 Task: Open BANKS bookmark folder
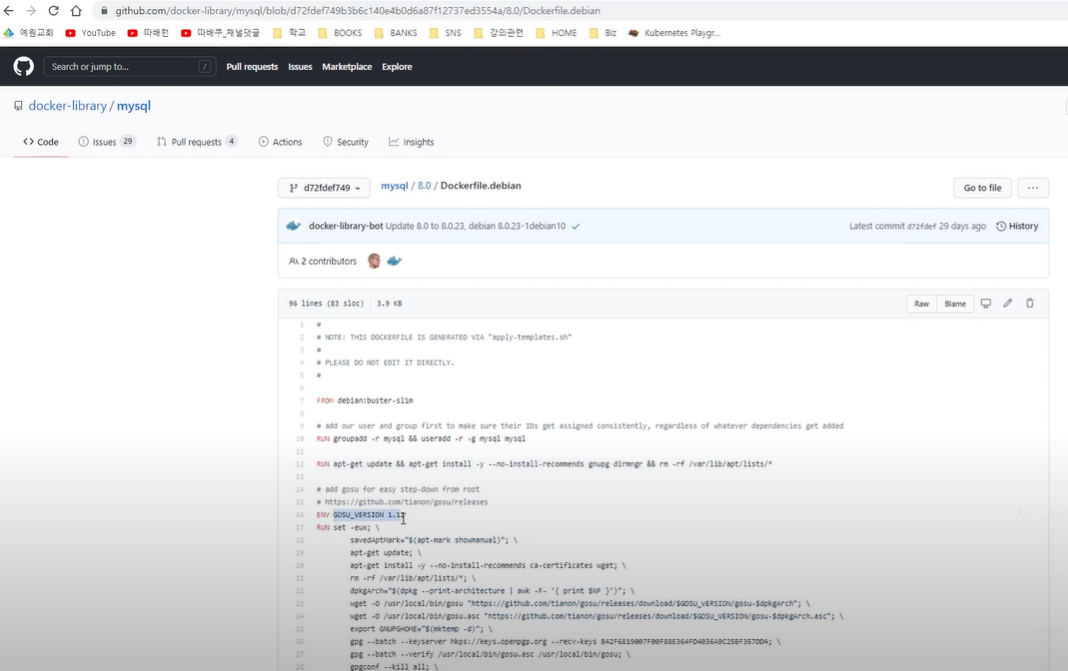(x=396, y=33)
